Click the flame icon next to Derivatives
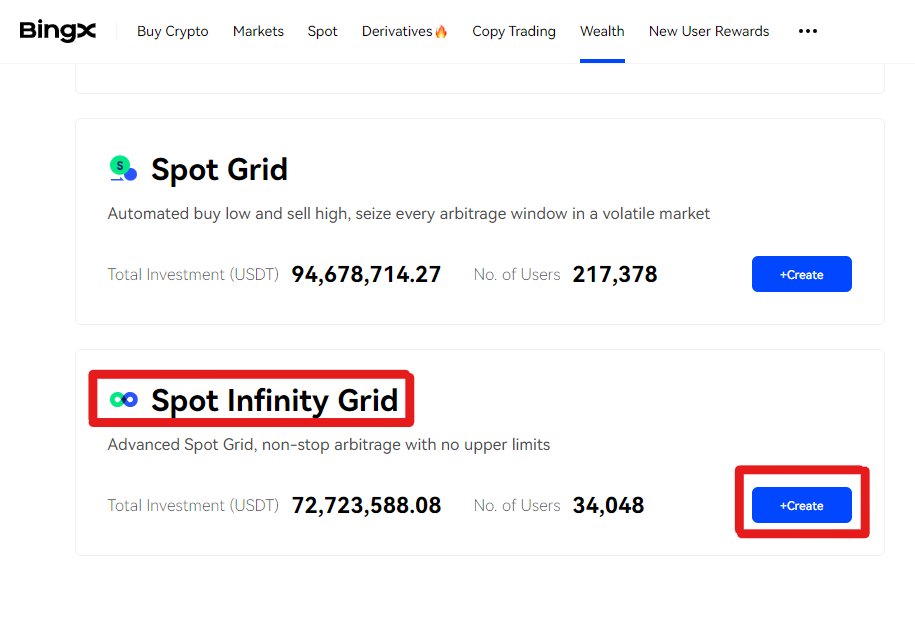 (441, 31)
